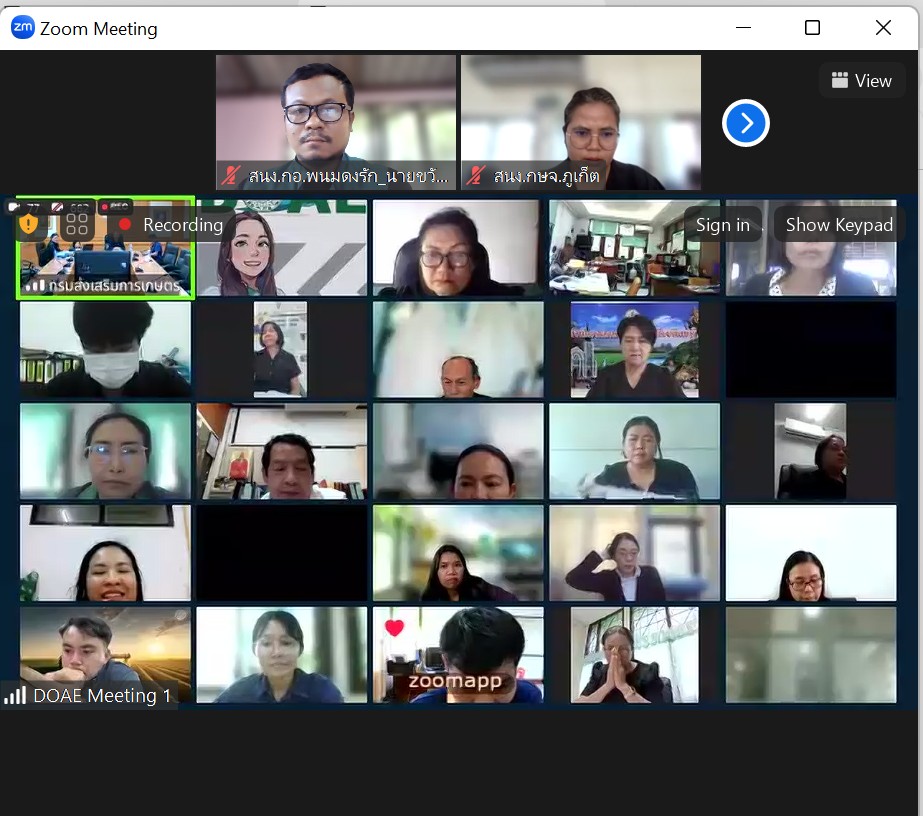Open the View layout menu
Screen dimensions: 923x816
pyautogui.click(x=861, y=81)
